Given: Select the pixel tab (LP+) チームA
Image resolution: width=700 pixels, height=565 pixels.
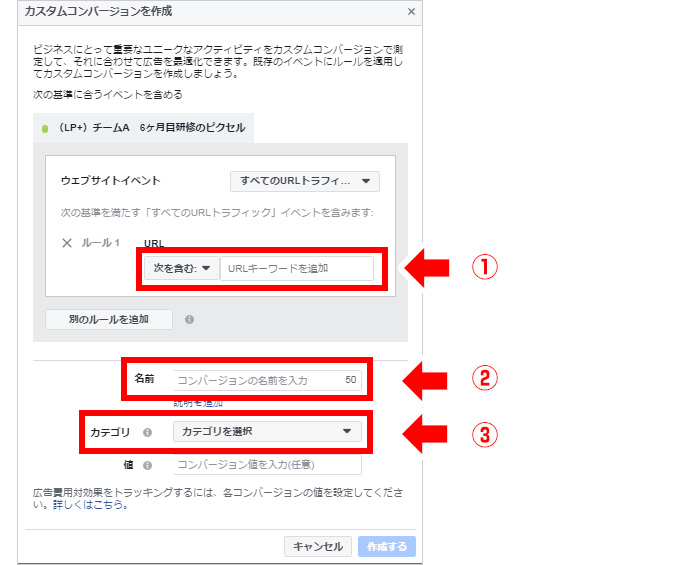Looking at the screenshot, I should [x=143, y=128].
